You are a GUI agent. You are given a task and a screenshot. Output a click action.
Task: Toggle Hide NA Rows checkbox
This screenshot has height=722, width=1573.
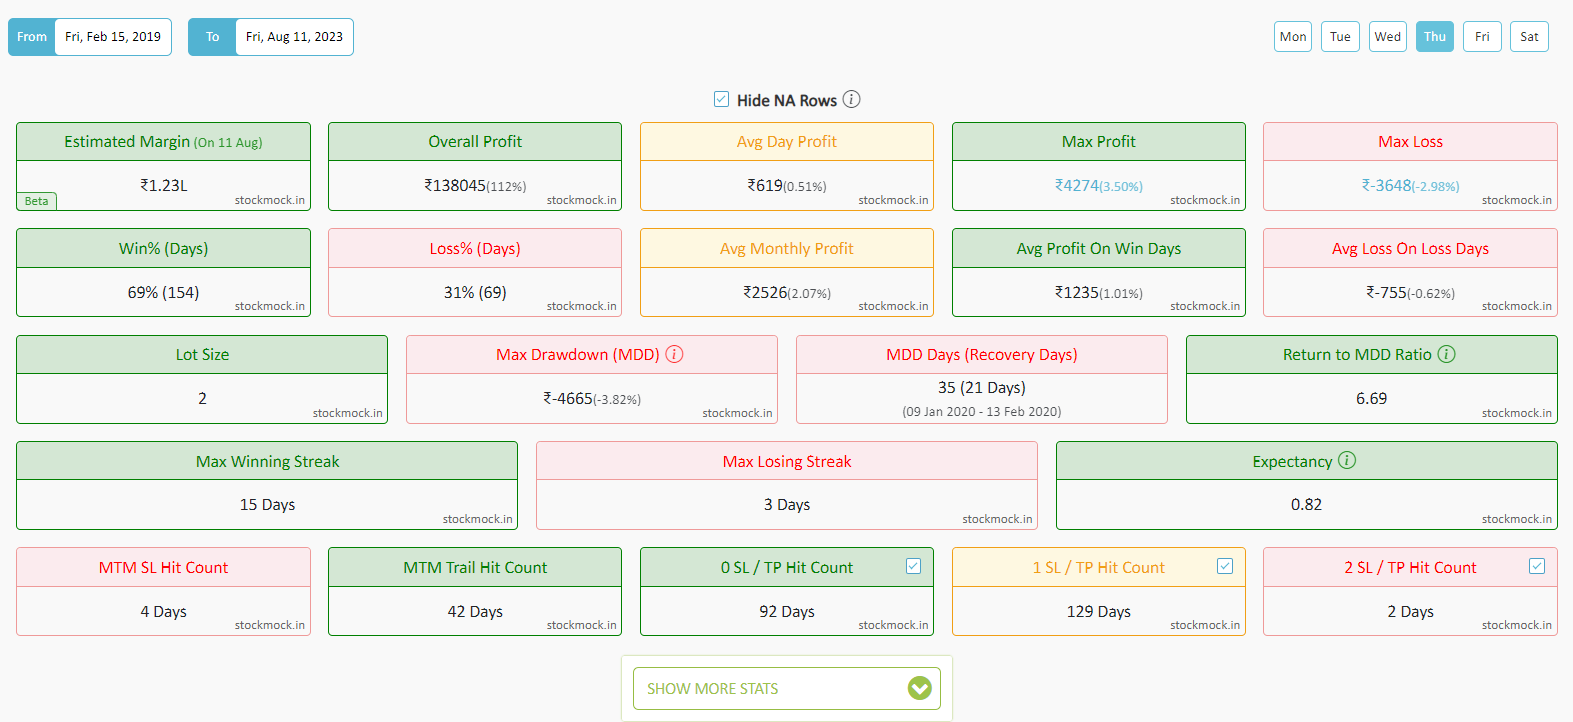coord(721,99)
